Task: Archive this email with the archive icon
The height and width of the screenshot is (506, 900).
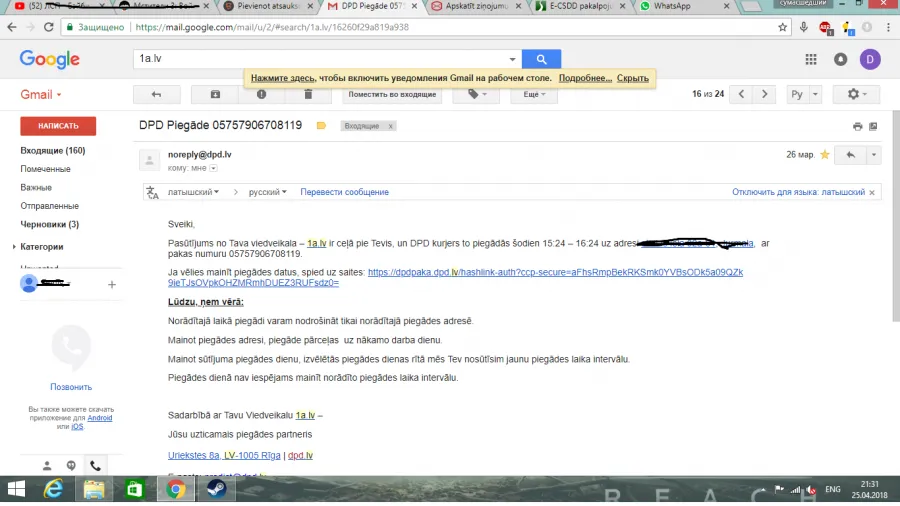Action: tap(215, 95)
